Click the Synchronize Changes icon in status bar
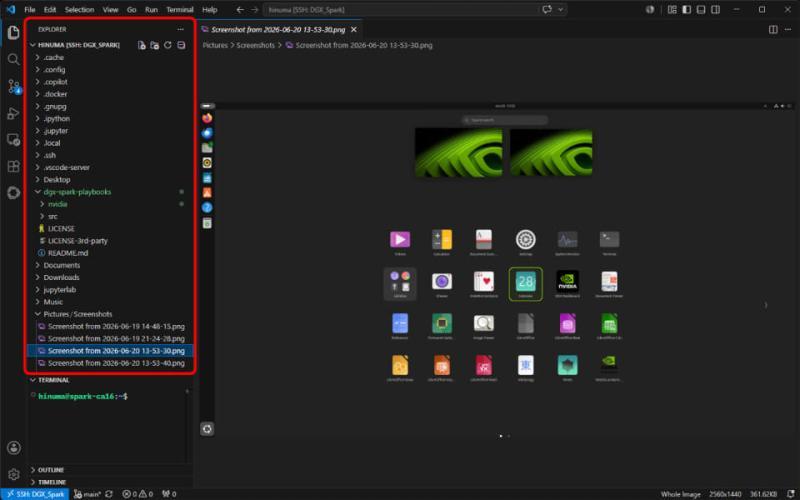This screenshot has width=800, height=500. pyautogui.click(x=109, y=494)
